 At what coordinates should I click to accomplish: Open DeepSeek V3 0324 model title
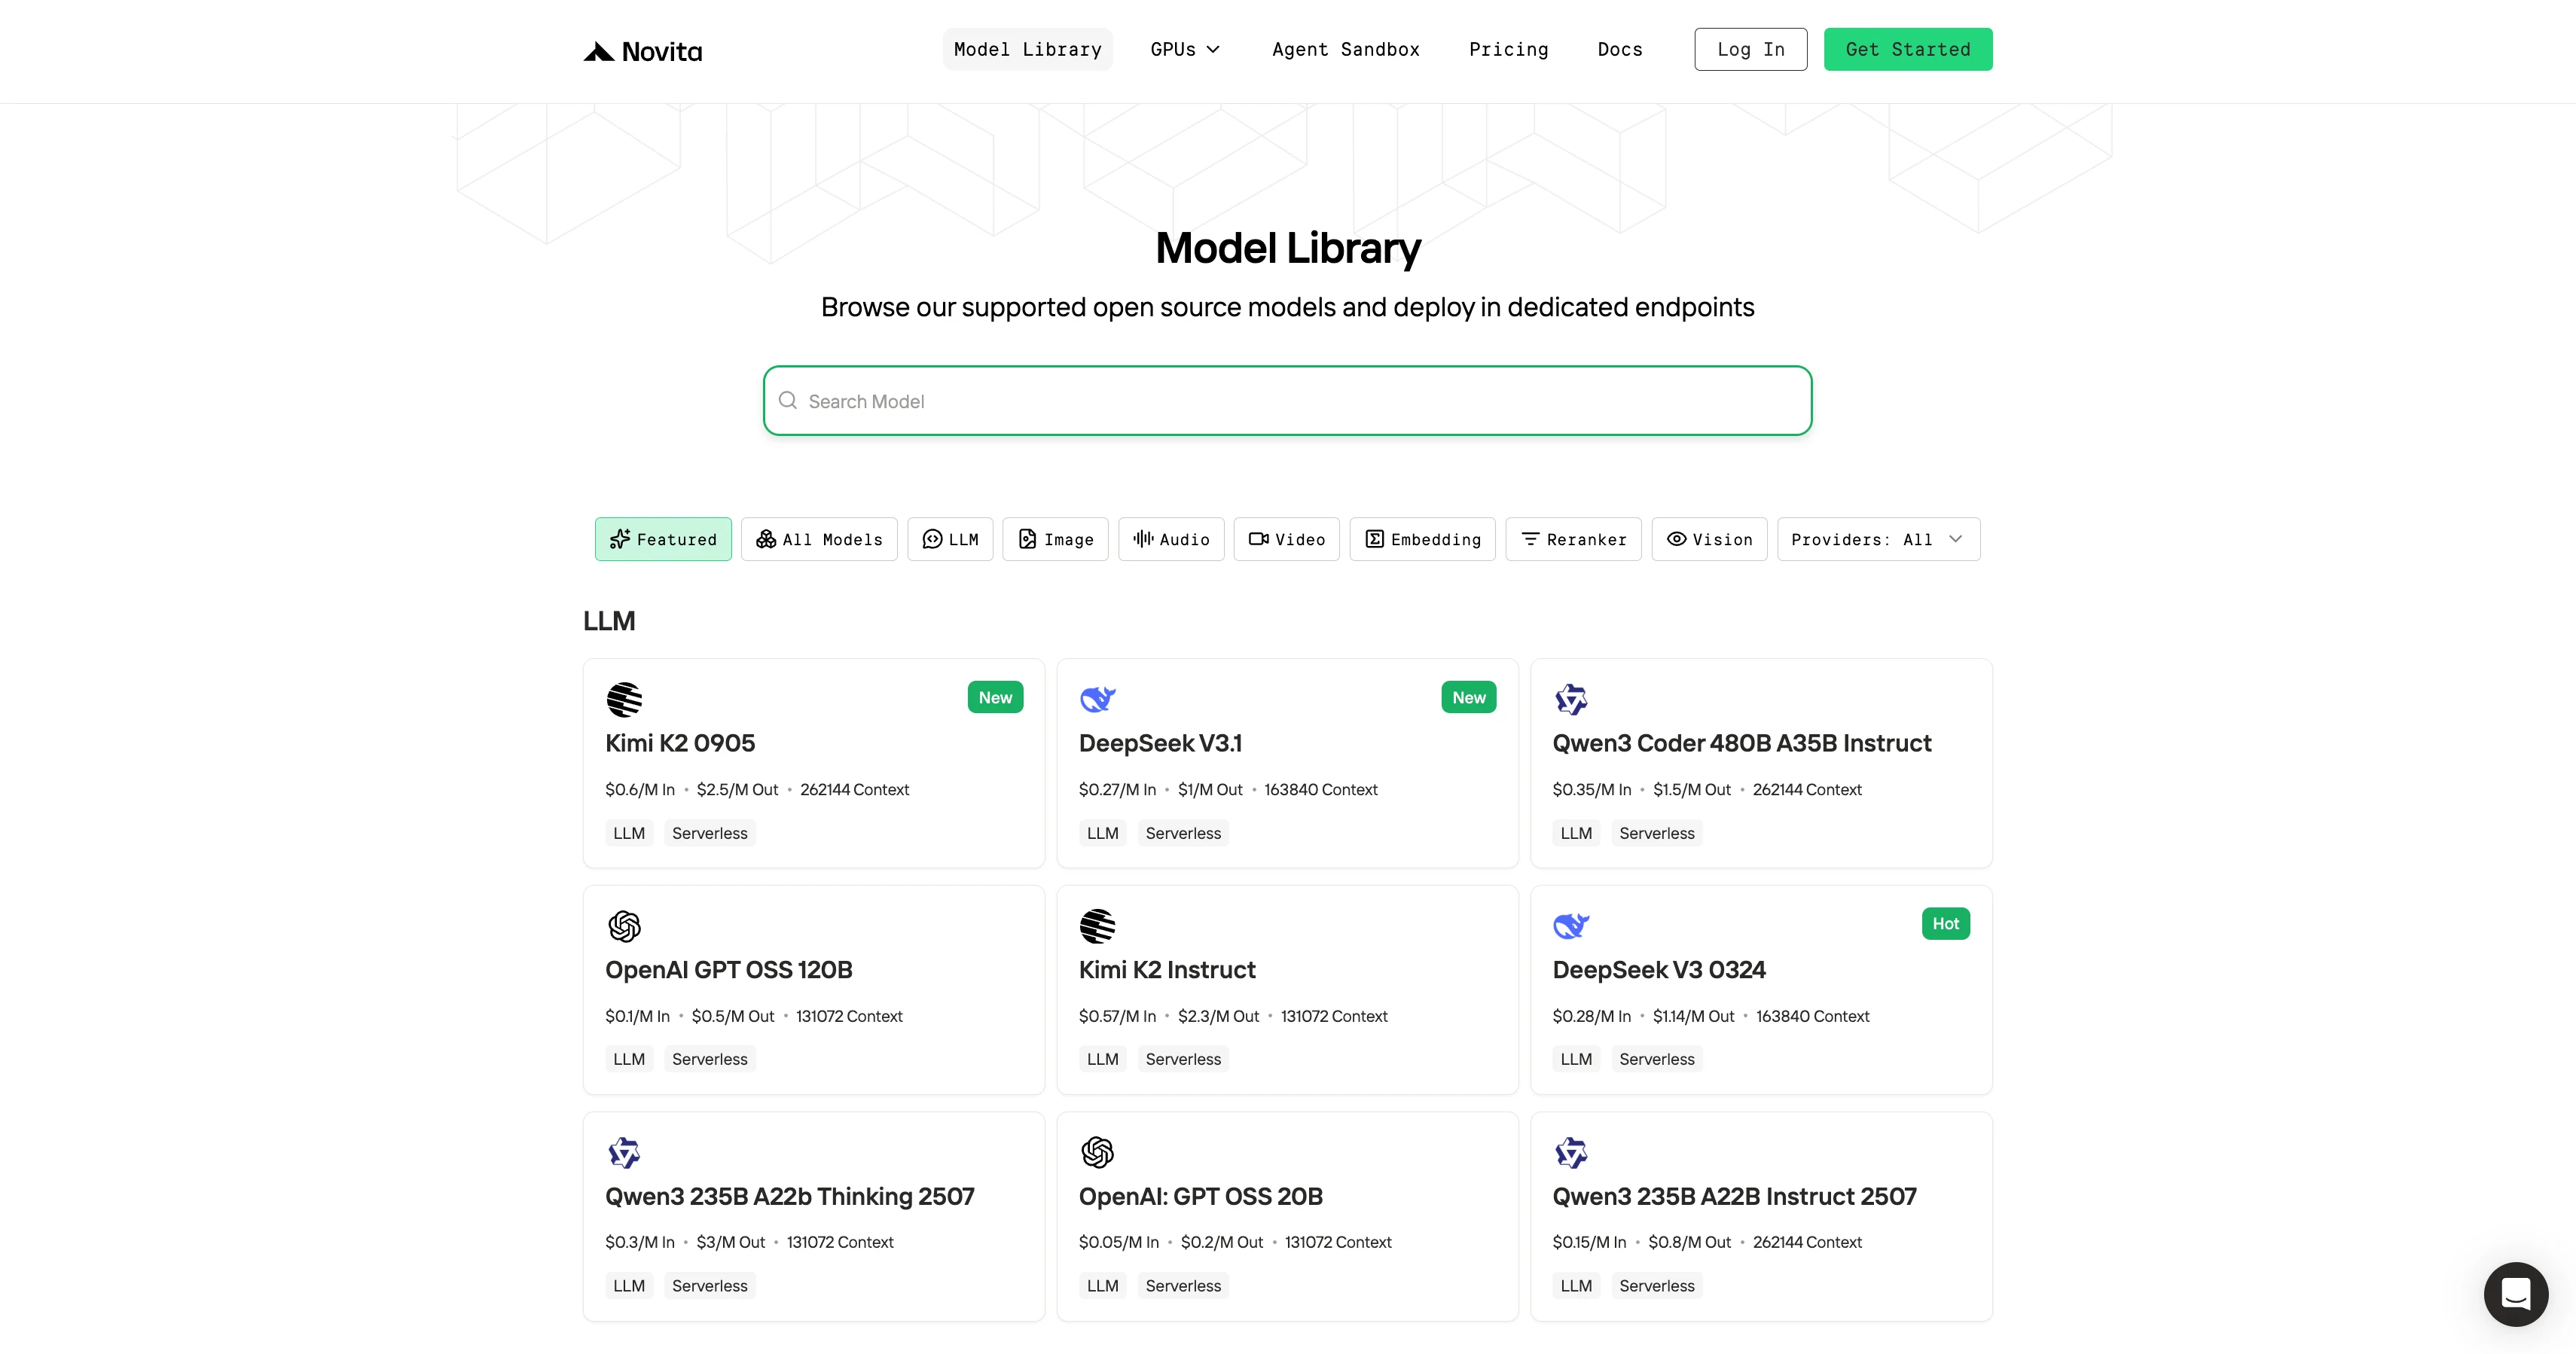[1659, 970]
